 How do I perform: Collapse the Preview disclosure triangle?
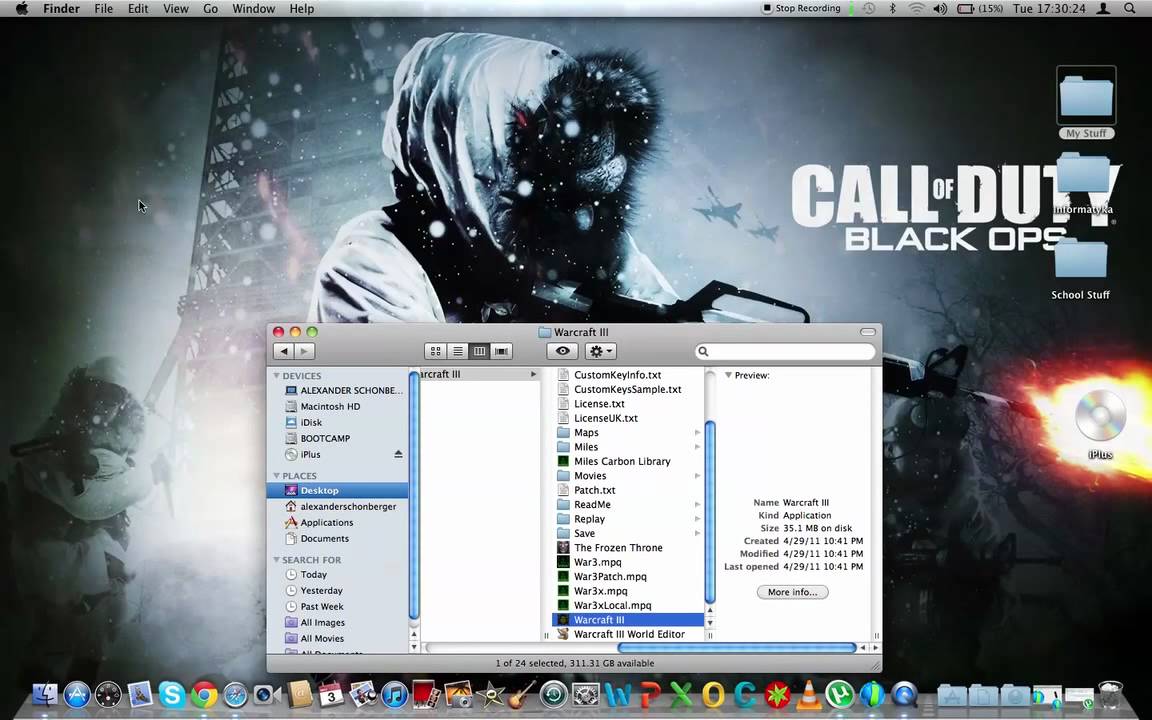pyautogui.click(x=728, y=375)
